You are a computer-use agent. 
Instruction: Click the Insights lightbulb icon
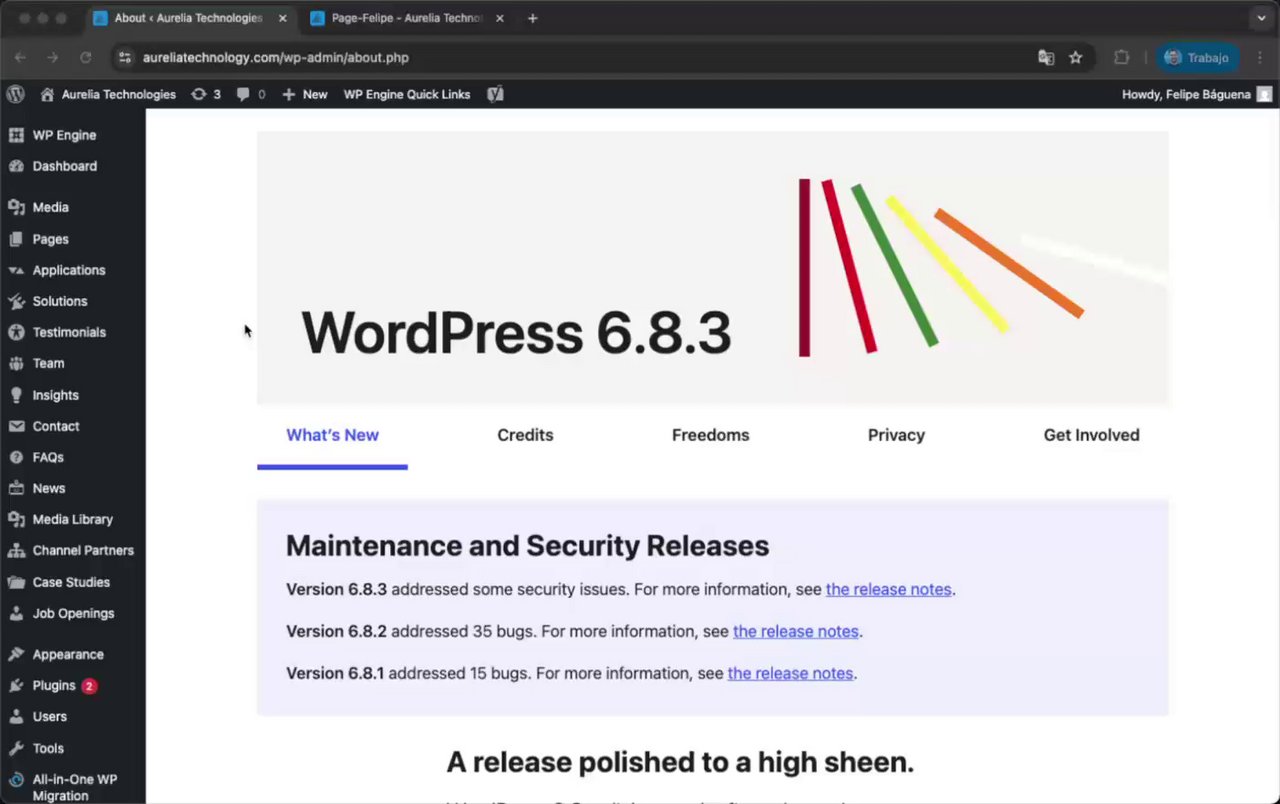[16, 395]
